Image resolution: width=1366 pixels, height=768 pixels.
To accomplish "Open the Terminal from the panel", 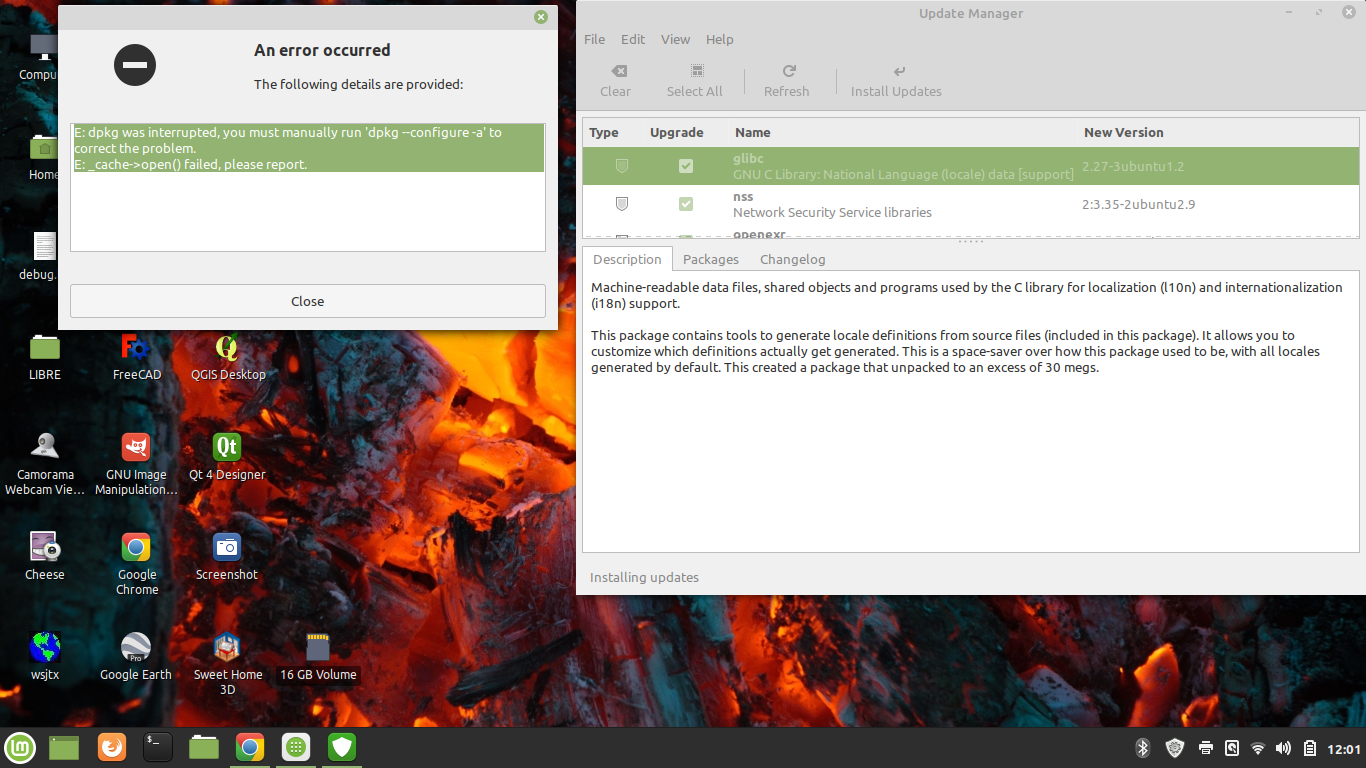I will (158, 747).
